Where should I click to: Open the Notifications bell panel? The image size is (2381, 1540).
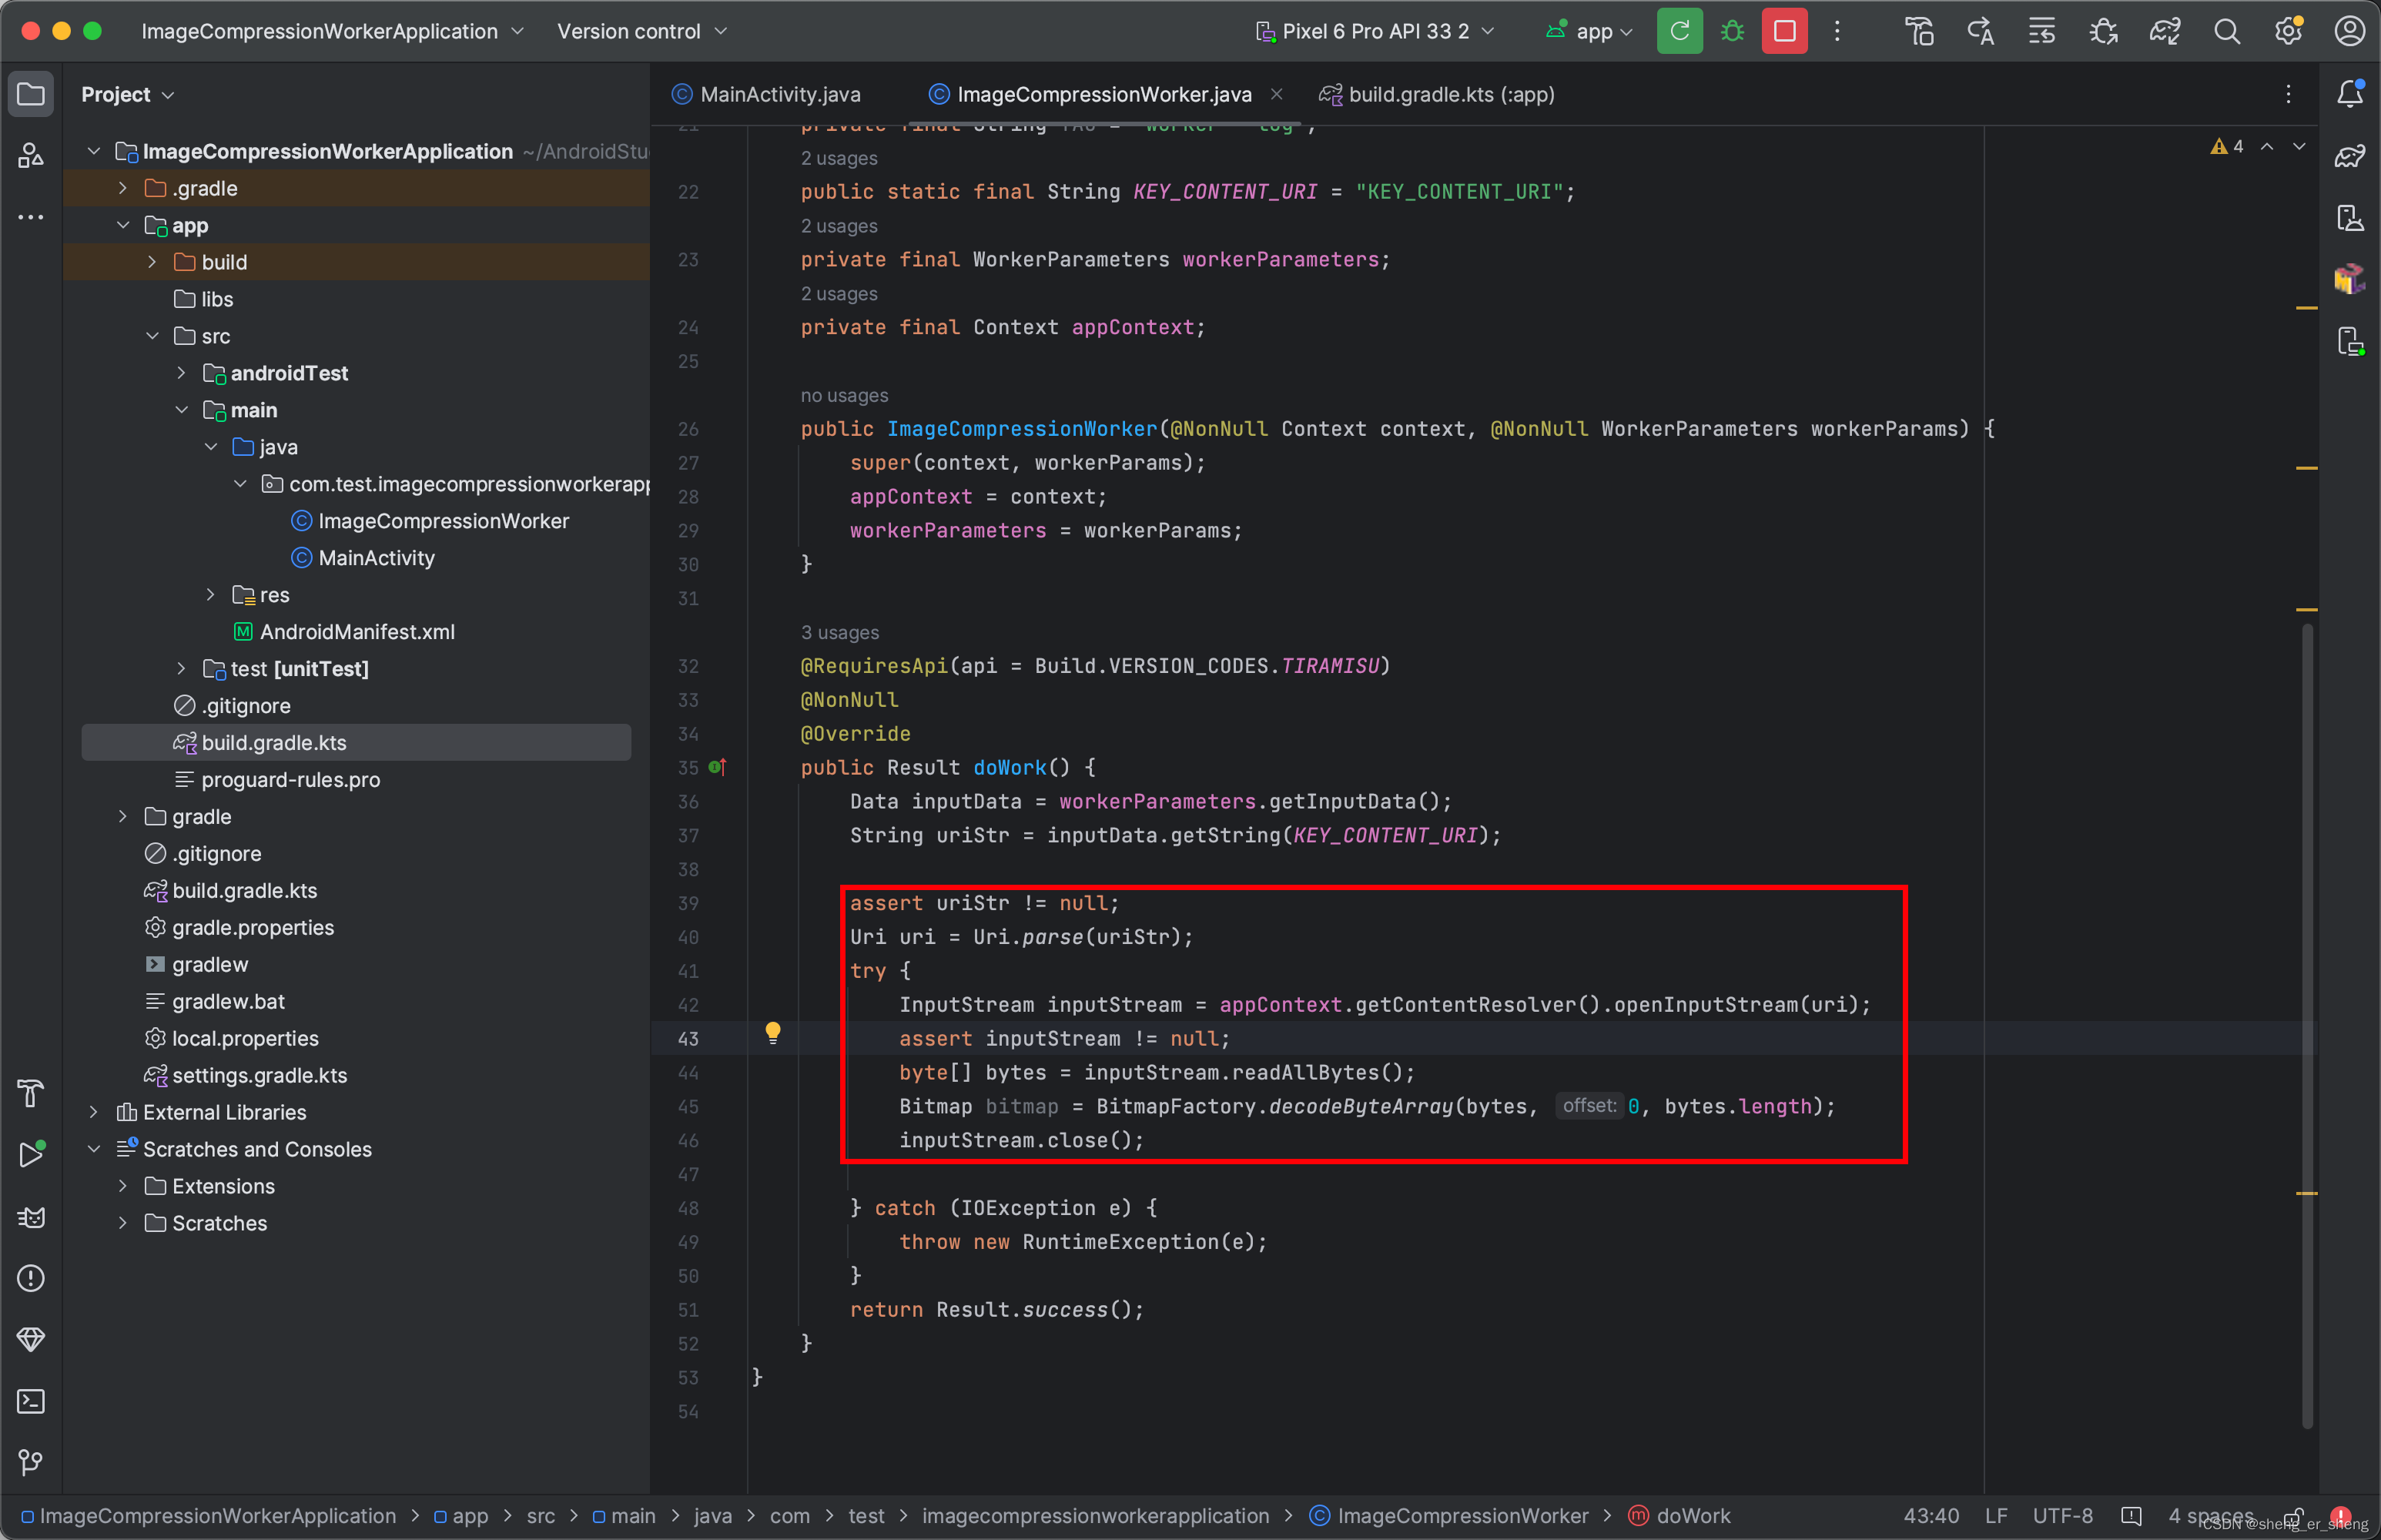point(2349,94)
